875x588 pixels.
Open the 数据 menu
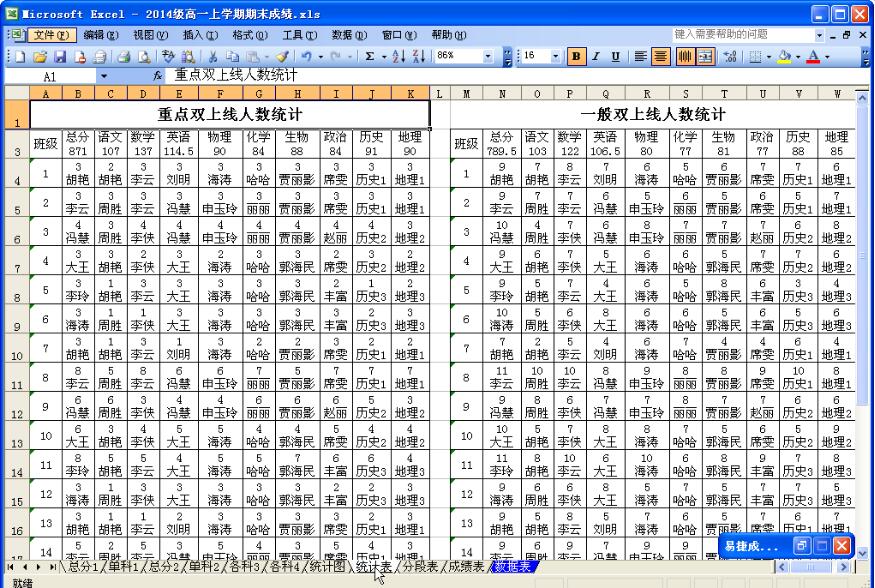coord(349,35)
